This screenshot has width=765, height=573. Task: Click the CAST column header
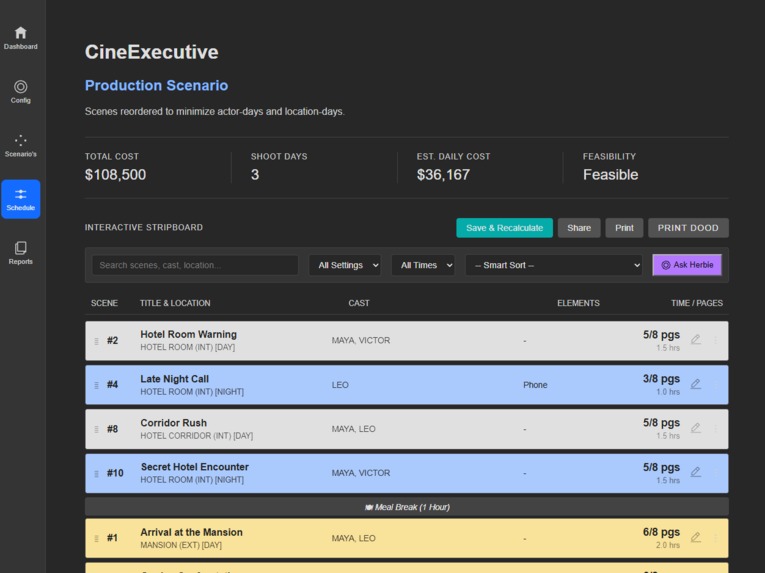point(359,303)
